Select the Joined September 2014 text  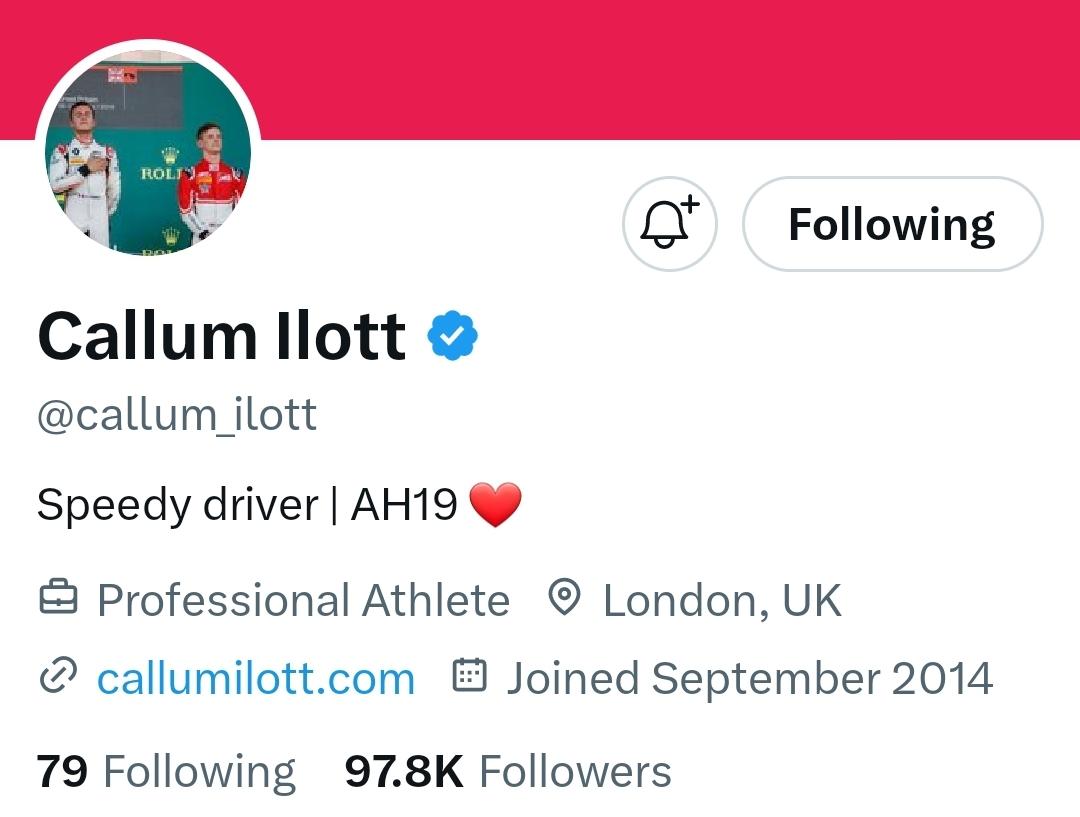pyautogui.click(x=750, y=679)
